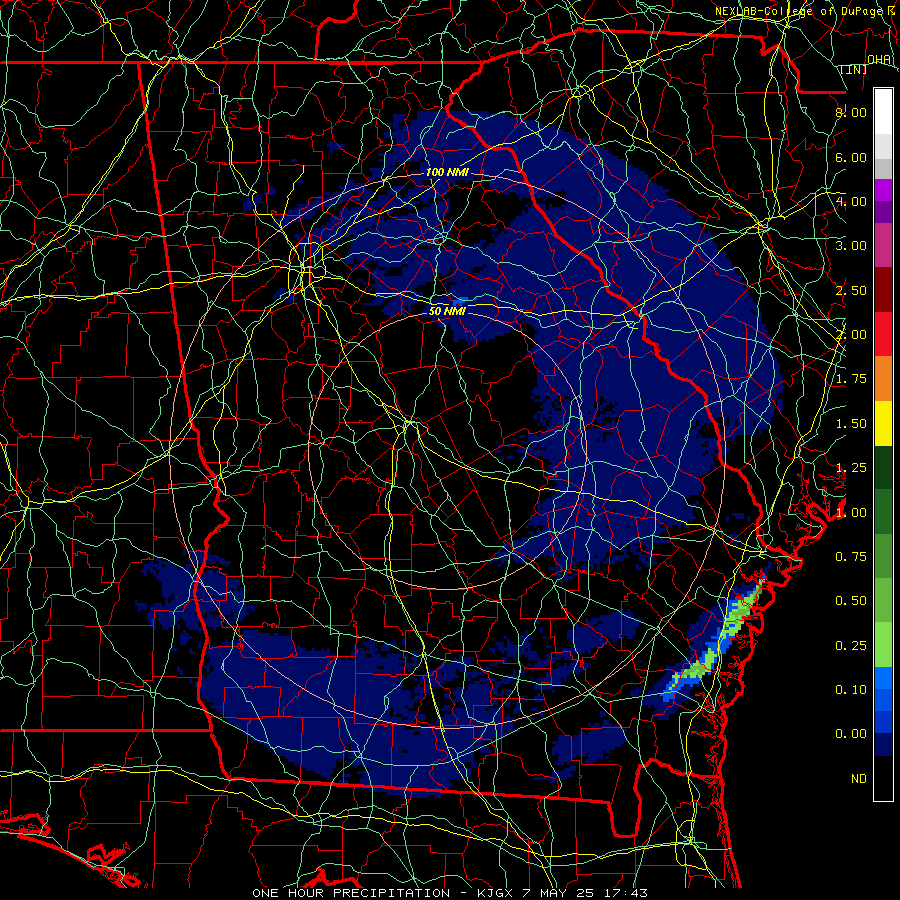Select the bright red swatch in the scale
This screenshot has width=900, height=900.
883,334
